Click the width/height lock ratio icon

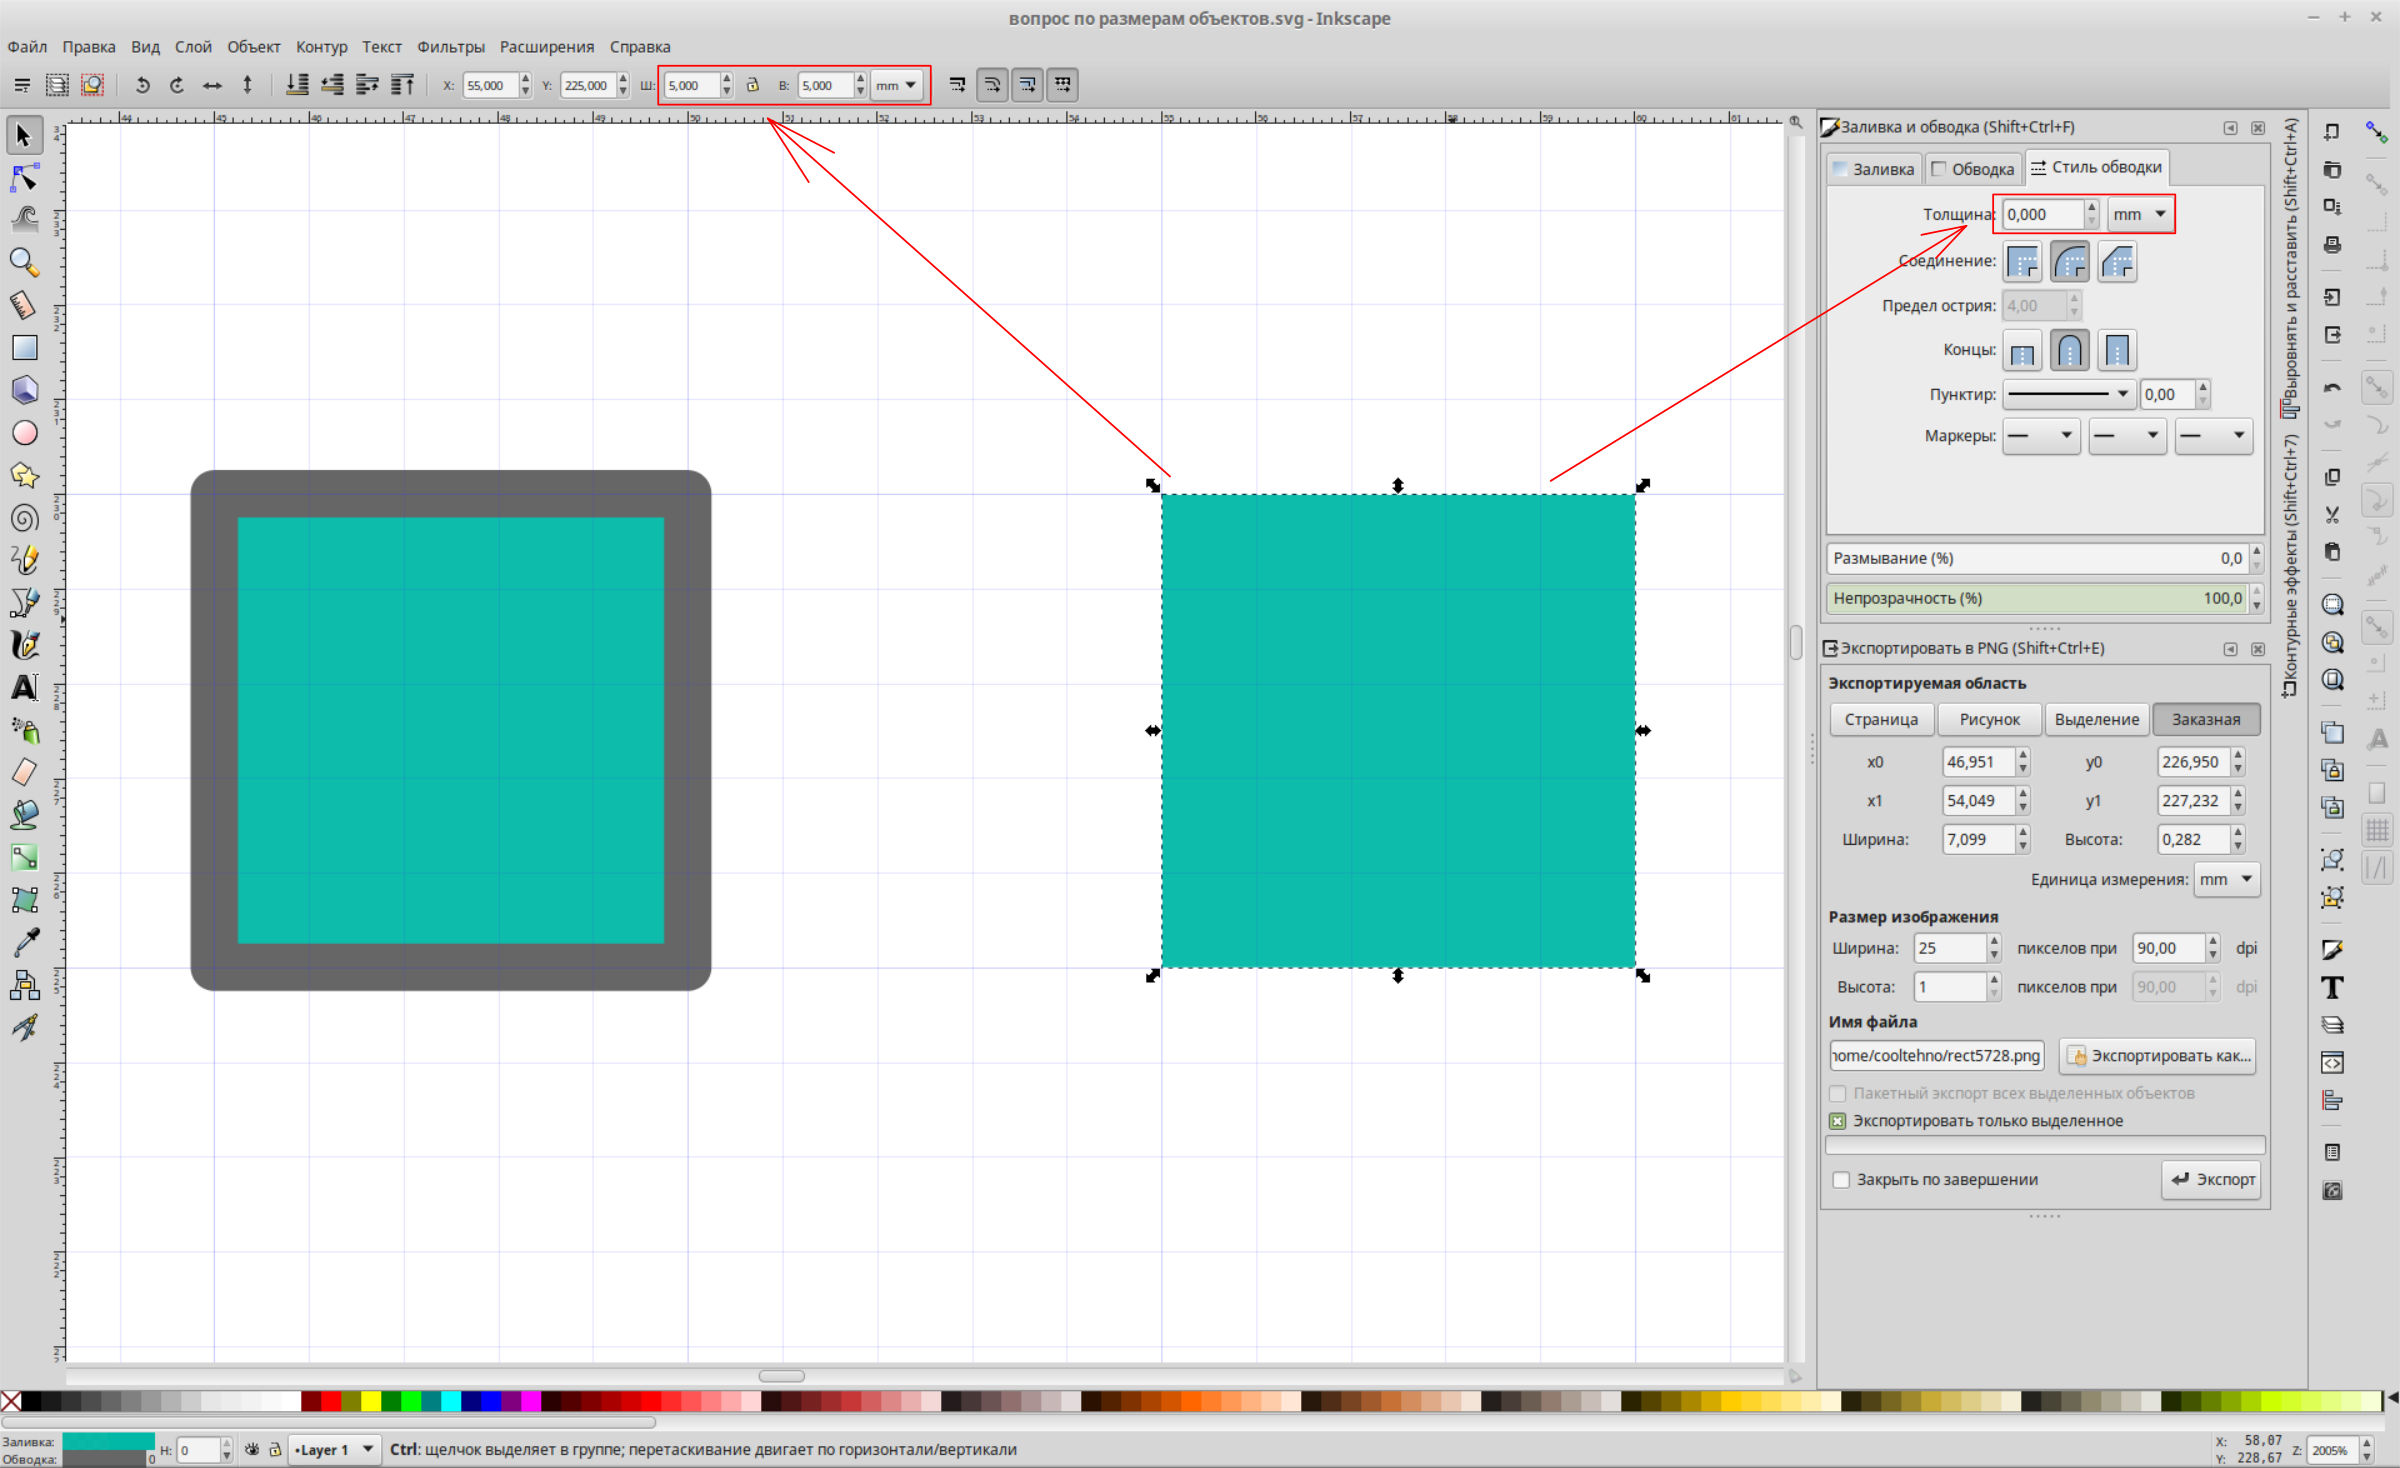coord(753,85)
